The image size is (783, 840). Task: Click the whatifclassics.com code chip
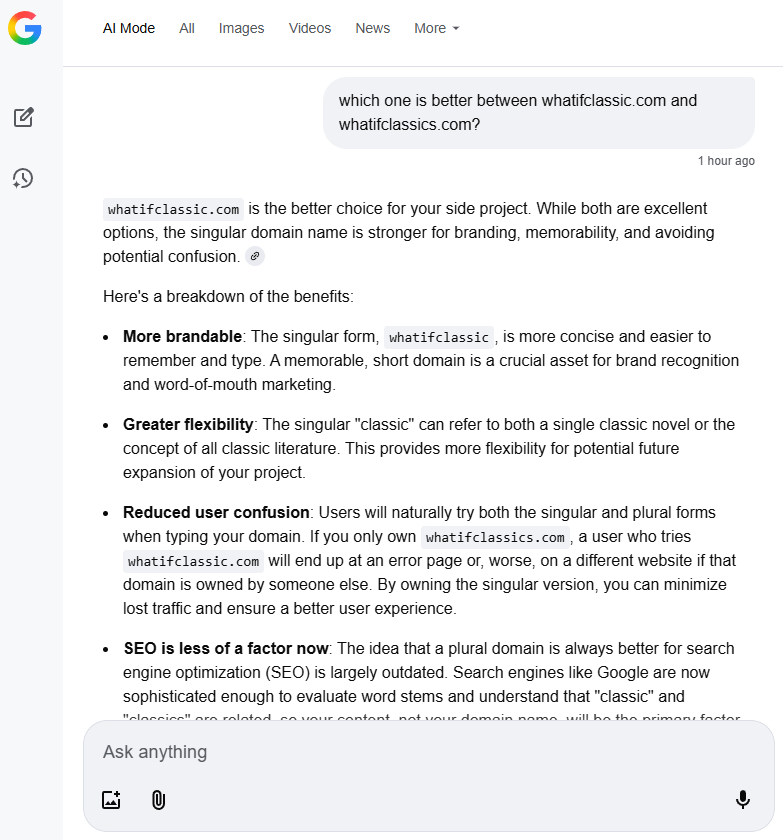[495, 538]
